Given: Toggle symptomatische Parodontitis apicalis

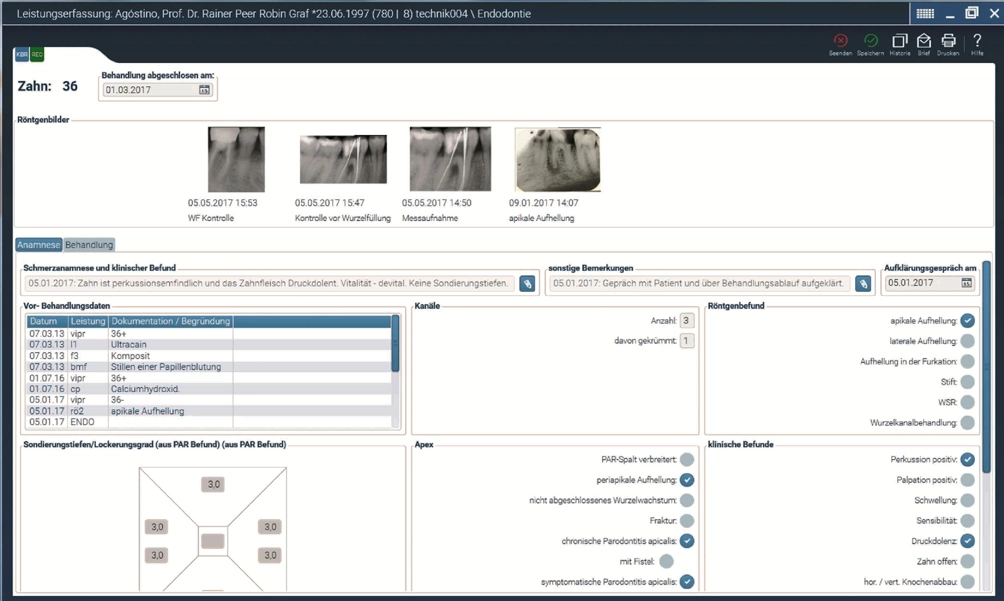Looking at the screenshot, I should (687, 582).
